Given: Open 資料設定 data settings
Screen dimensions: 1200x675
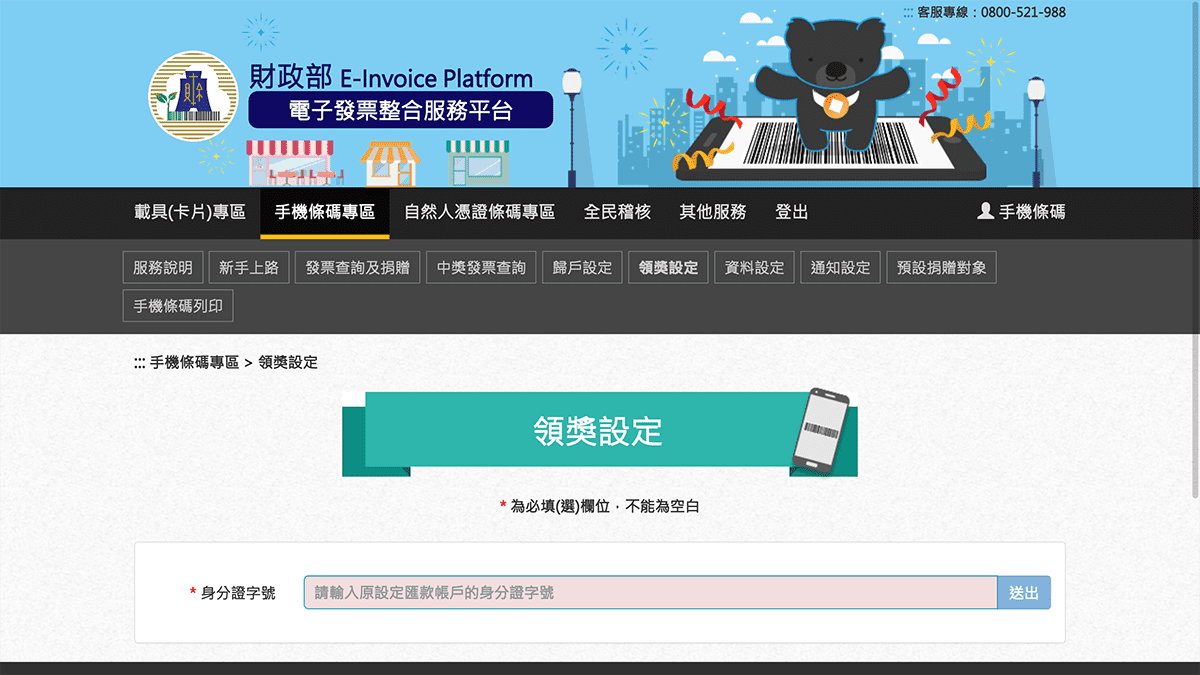Looking at the screenshot, I should coord(754,266).
